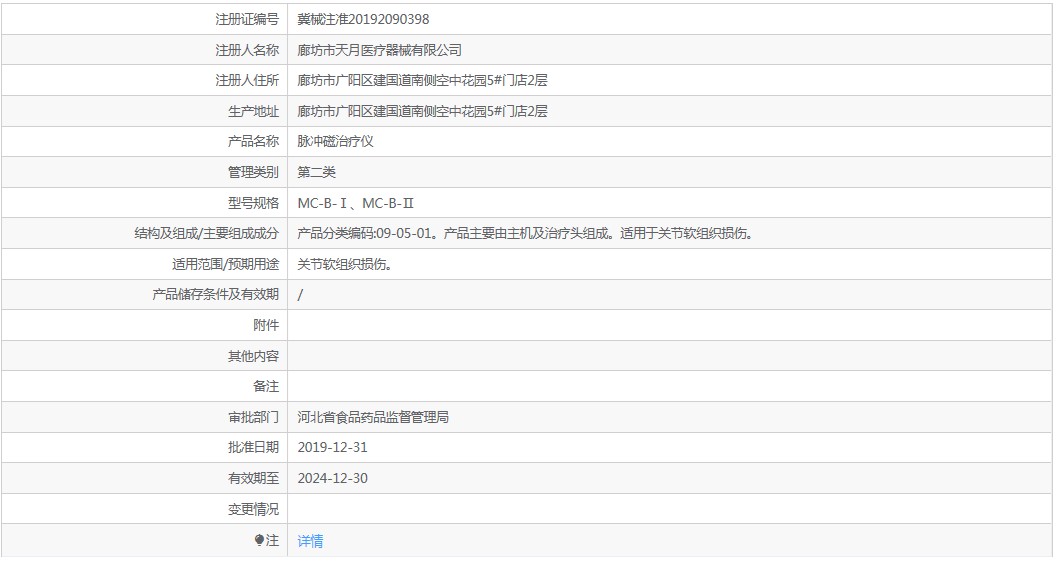Image resolution: width=1056 pixels, height=562 pixels.
Task: Click the 结构及组成/主要组成成分 label
Action: (x=207, y=234)
